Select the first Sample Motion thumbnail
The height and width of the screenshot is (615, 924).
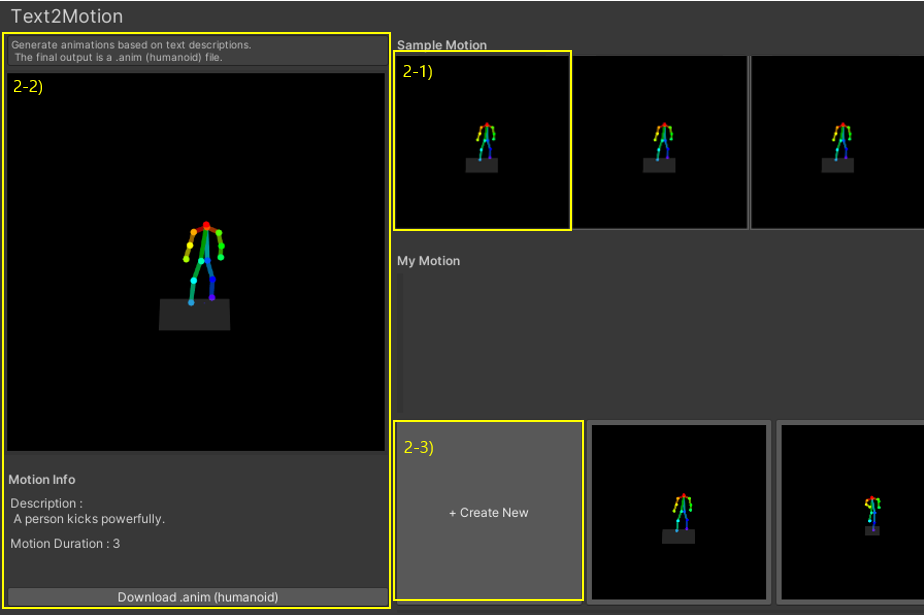pos(483,141)
